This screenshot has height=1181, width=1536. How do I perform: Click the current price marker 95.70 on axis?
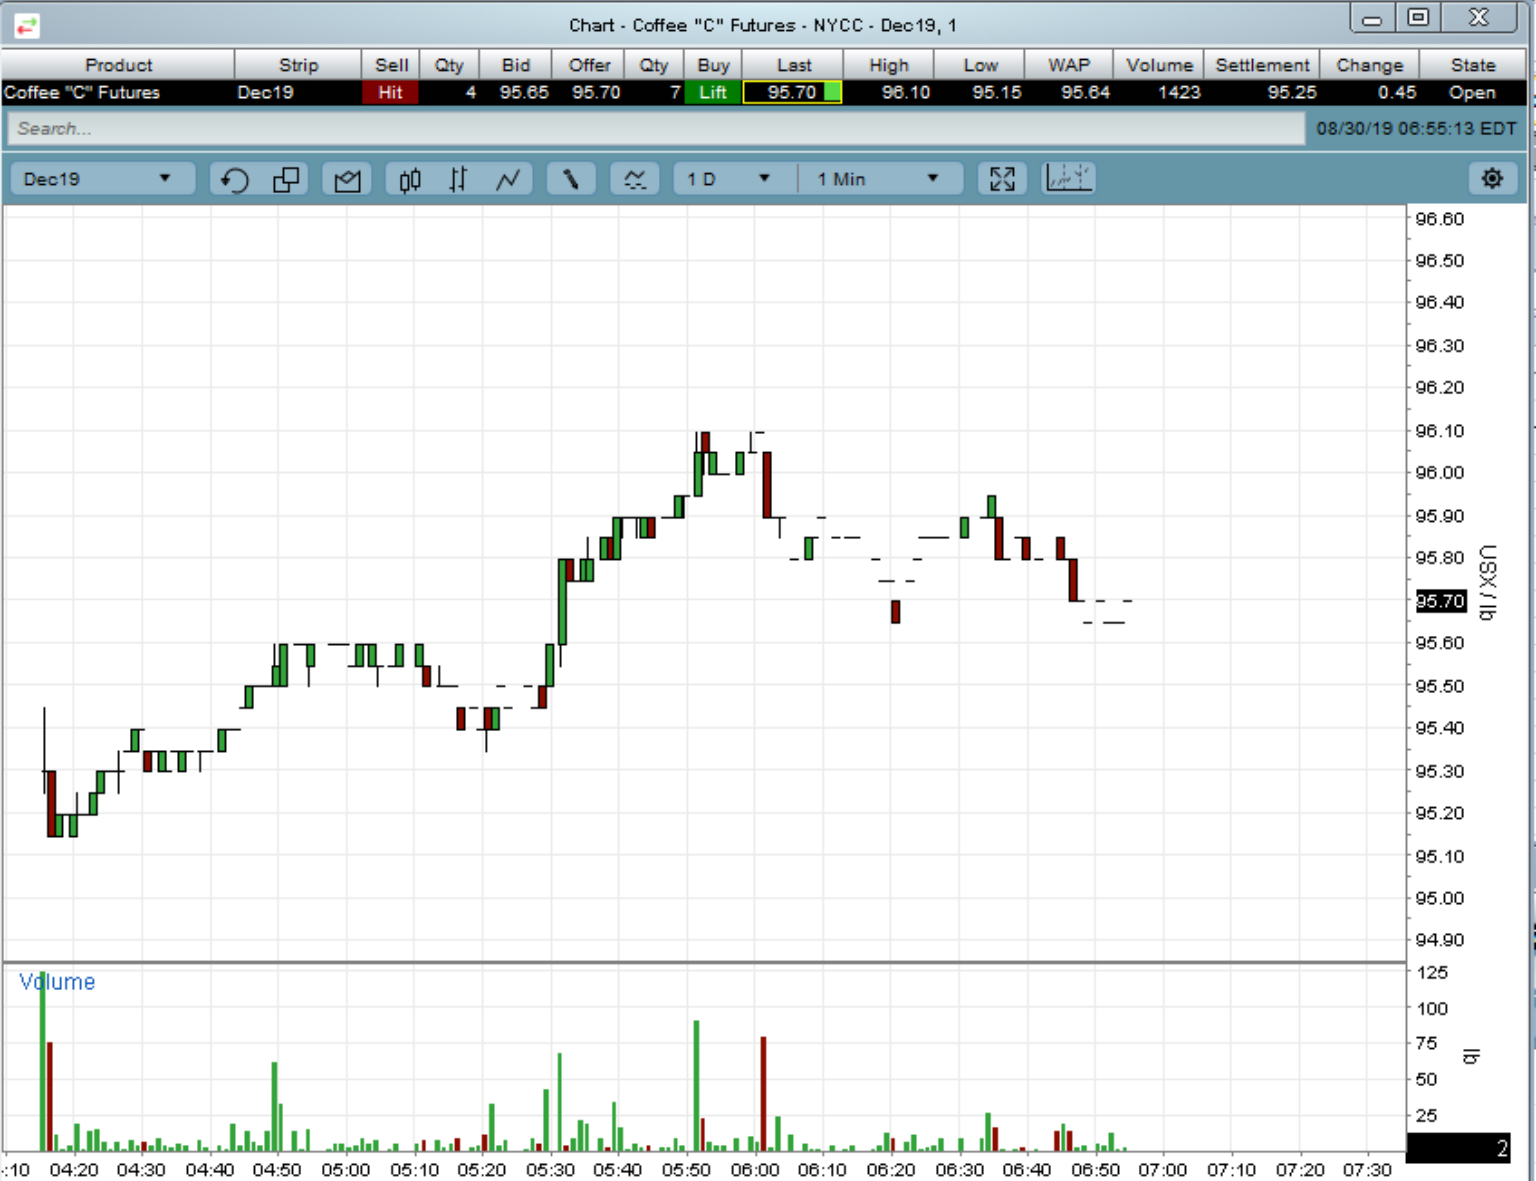[1440, 601]
